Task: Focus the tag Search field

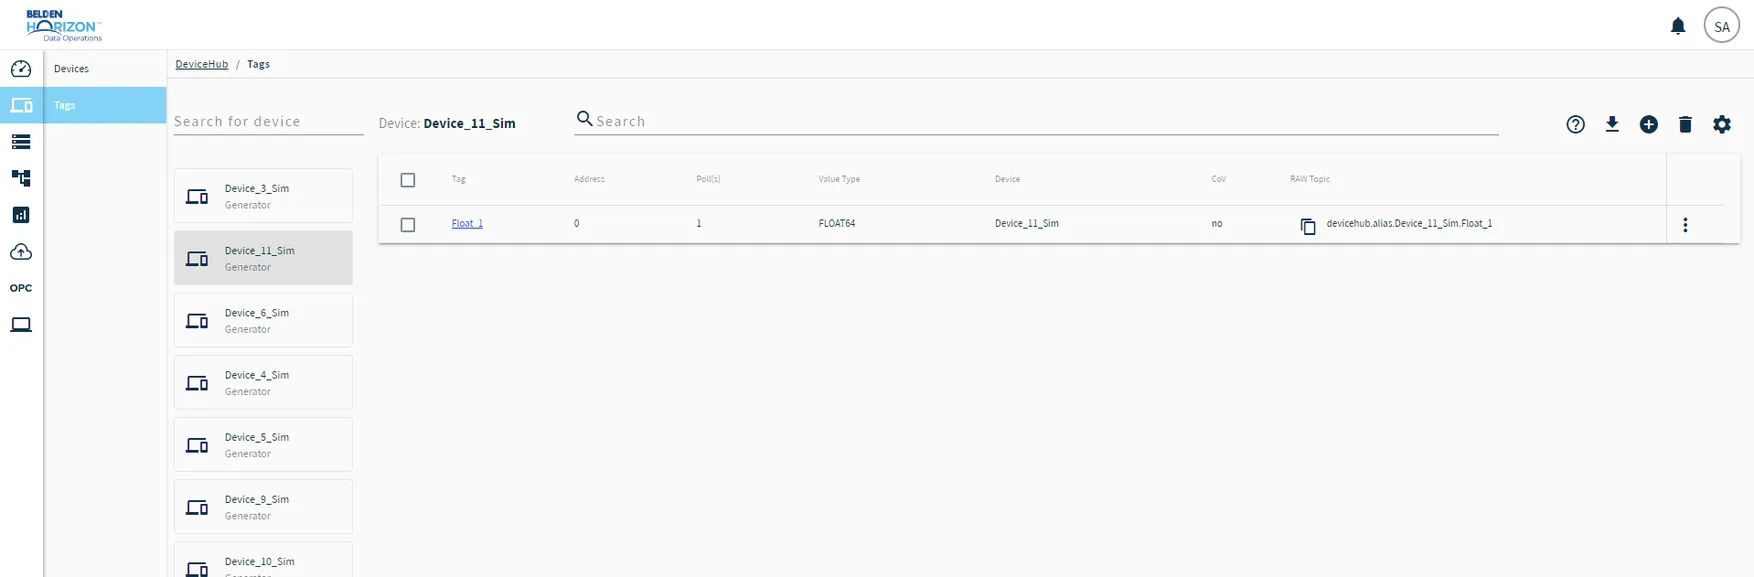Action: [1037, 122]
